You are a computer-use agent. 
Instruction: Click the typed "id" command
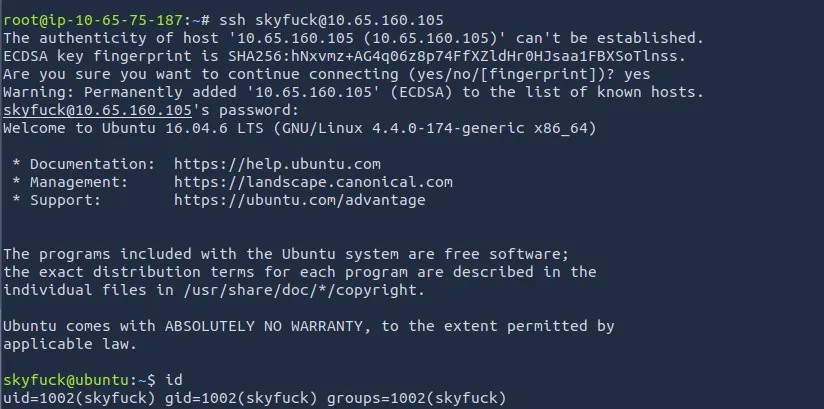coord(174,381)
